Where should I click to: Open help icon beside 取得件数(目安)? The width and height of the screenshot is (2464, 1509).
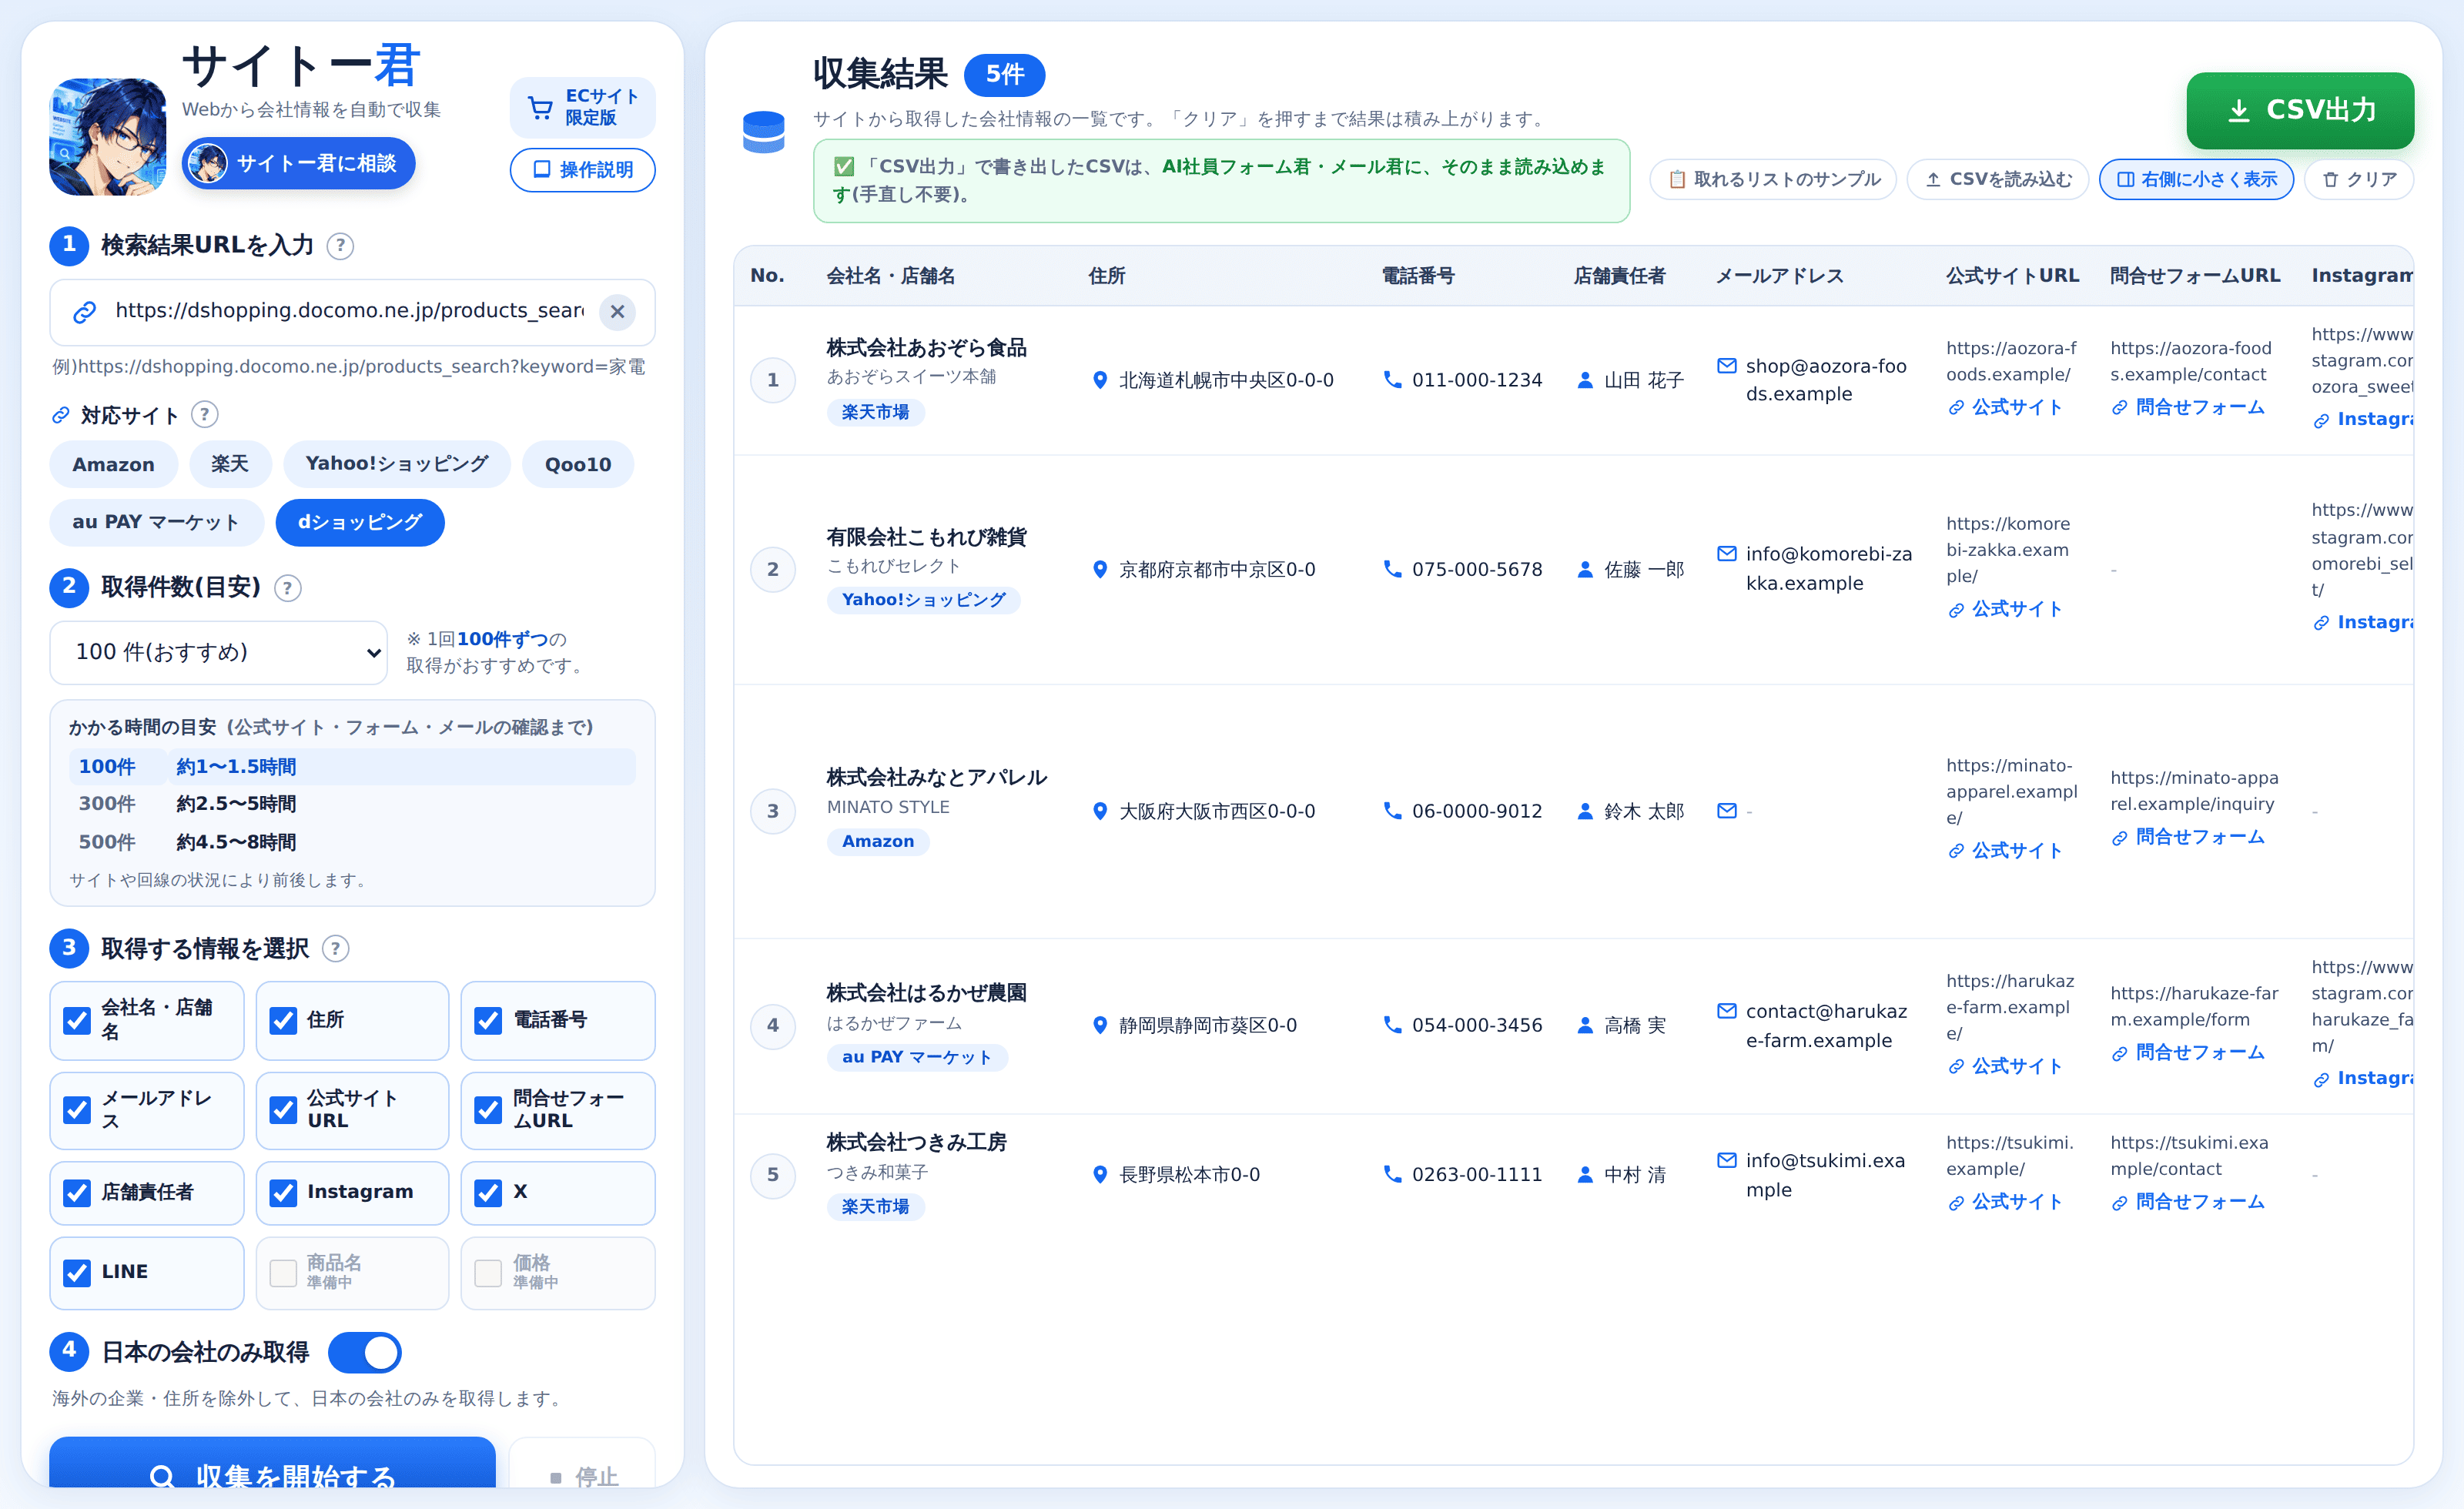click(288, 588)
